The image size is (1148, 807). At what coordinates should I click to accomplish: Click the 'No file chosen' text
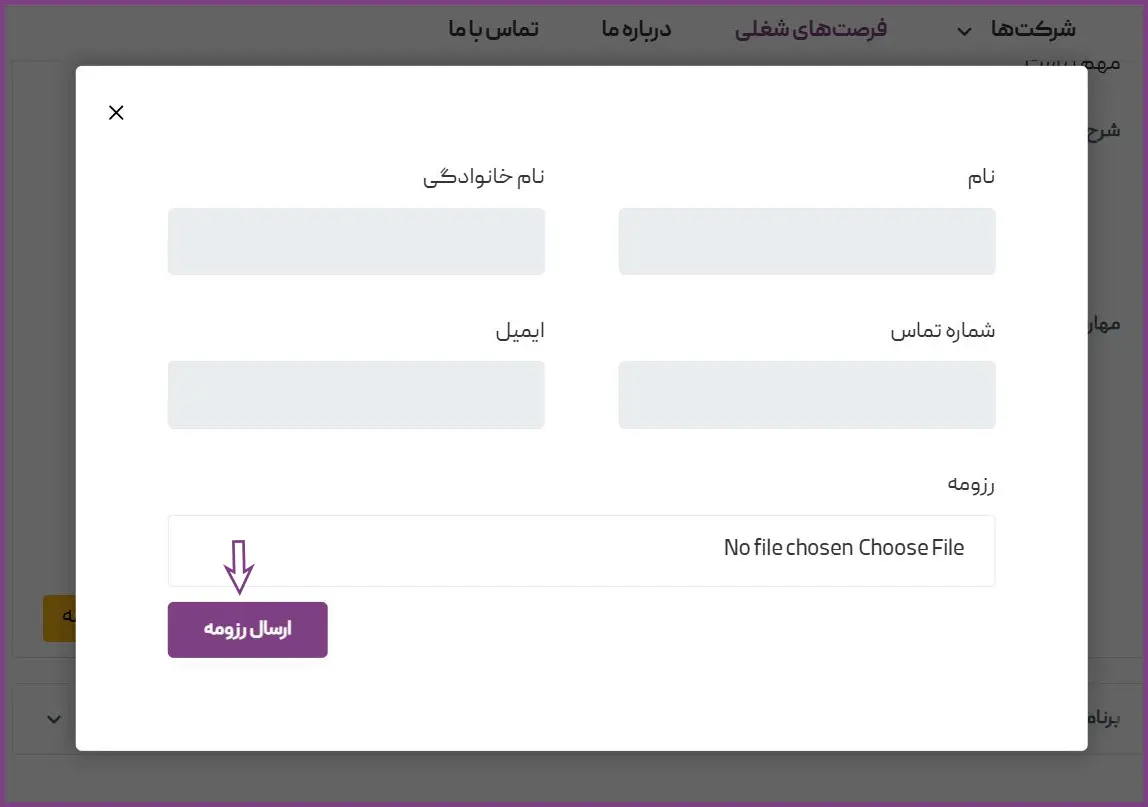tap(788, 548)
